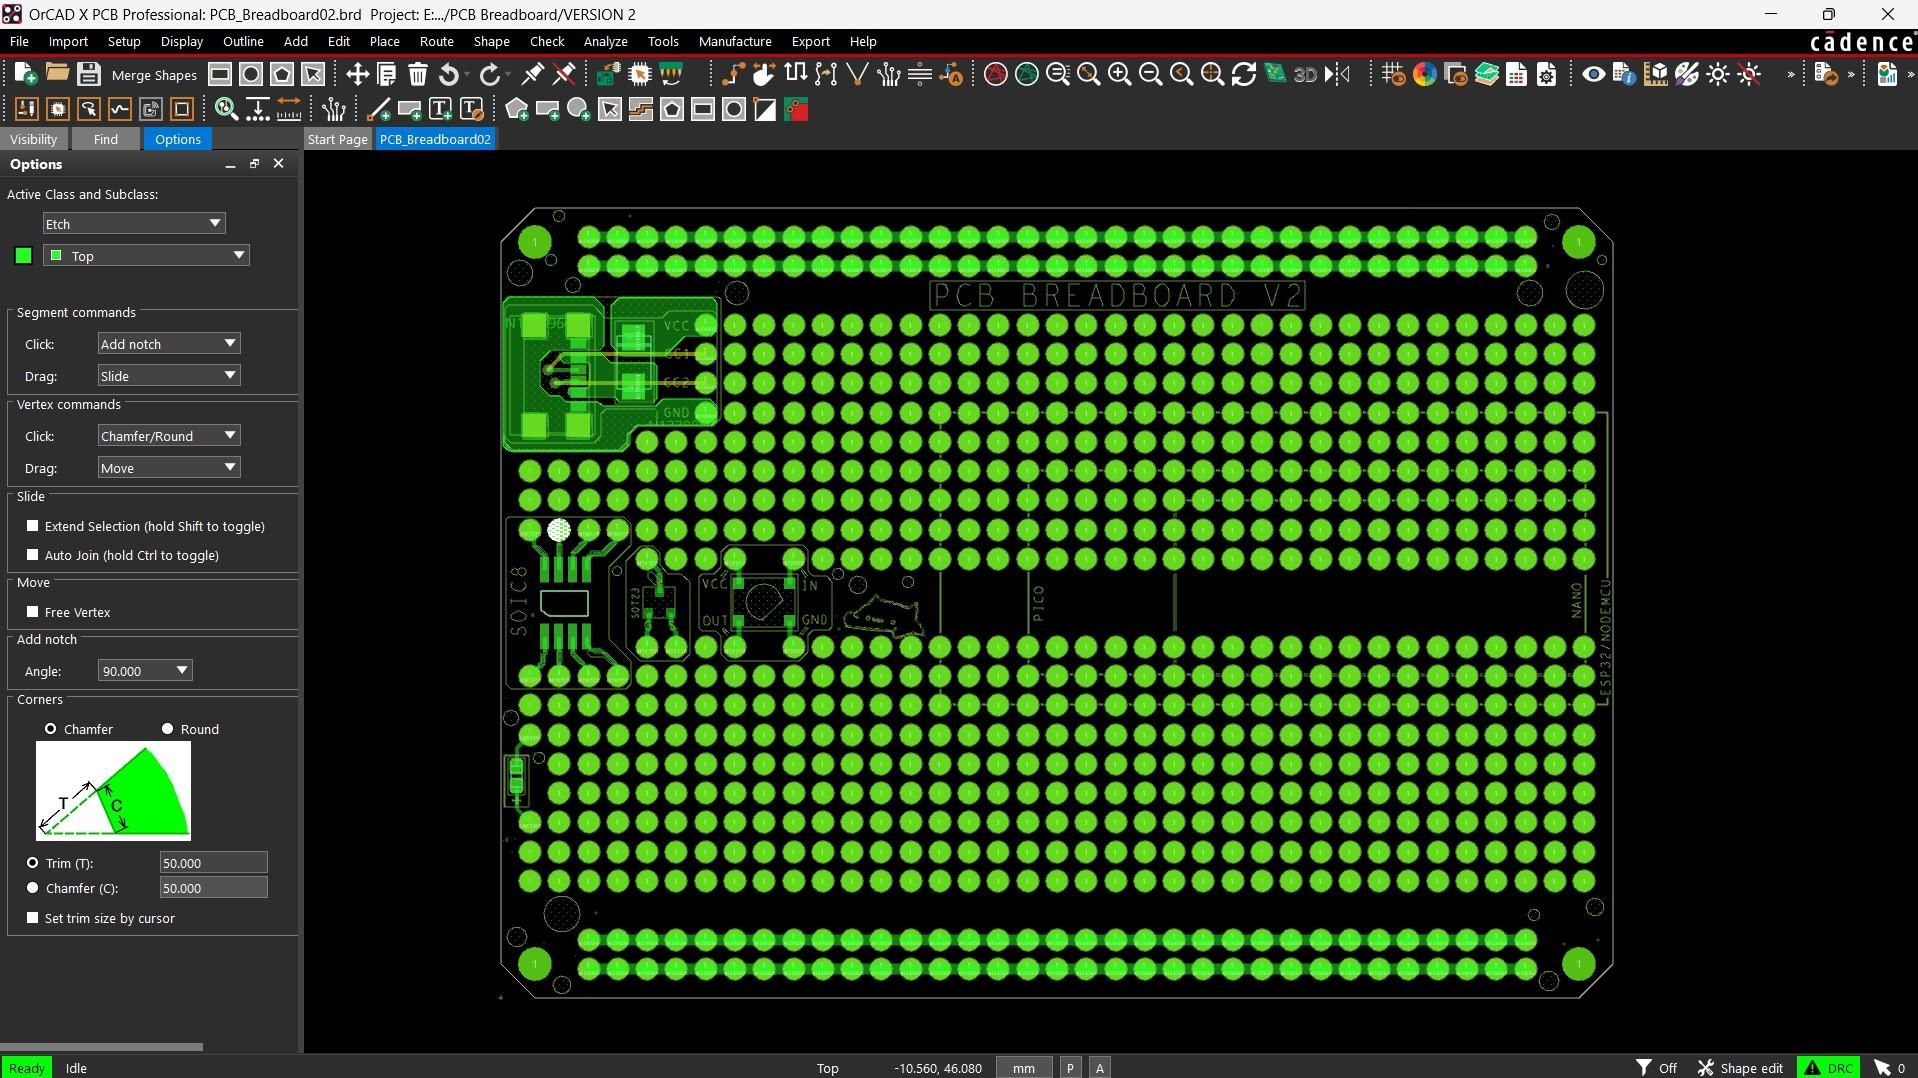Open Vertex Drag 'Move' dropdown

[169, 468]
